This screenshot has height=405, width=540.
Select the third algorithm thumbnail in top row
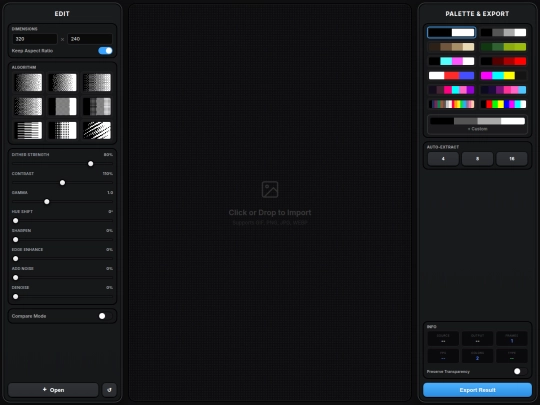(97, 82)
